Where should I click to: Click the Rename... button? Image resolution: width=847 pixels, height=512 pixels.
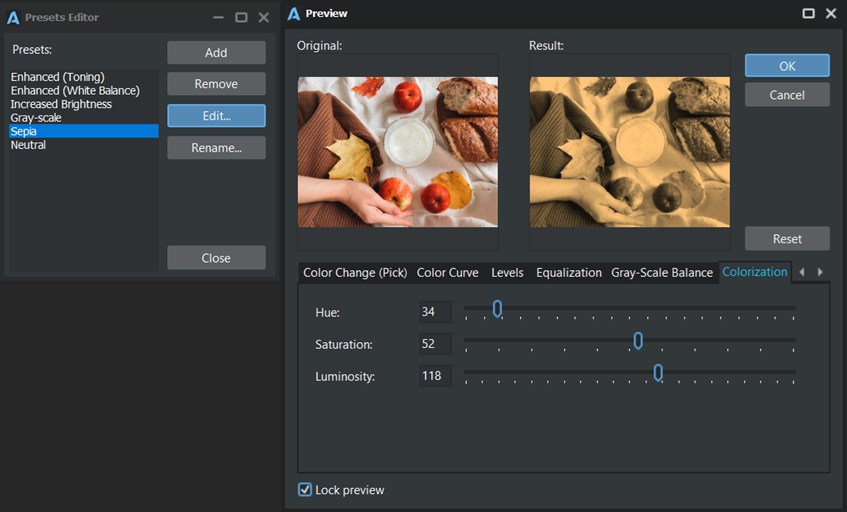(x=216, y=148)
